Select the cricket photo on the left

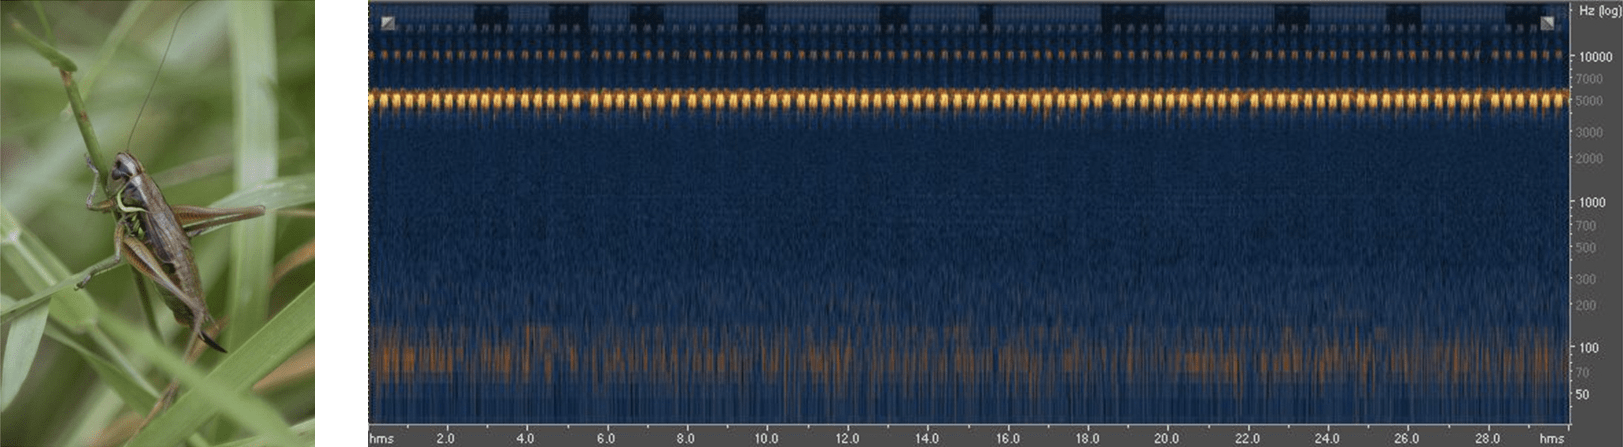pyautogui.click(x=157, y=223)
